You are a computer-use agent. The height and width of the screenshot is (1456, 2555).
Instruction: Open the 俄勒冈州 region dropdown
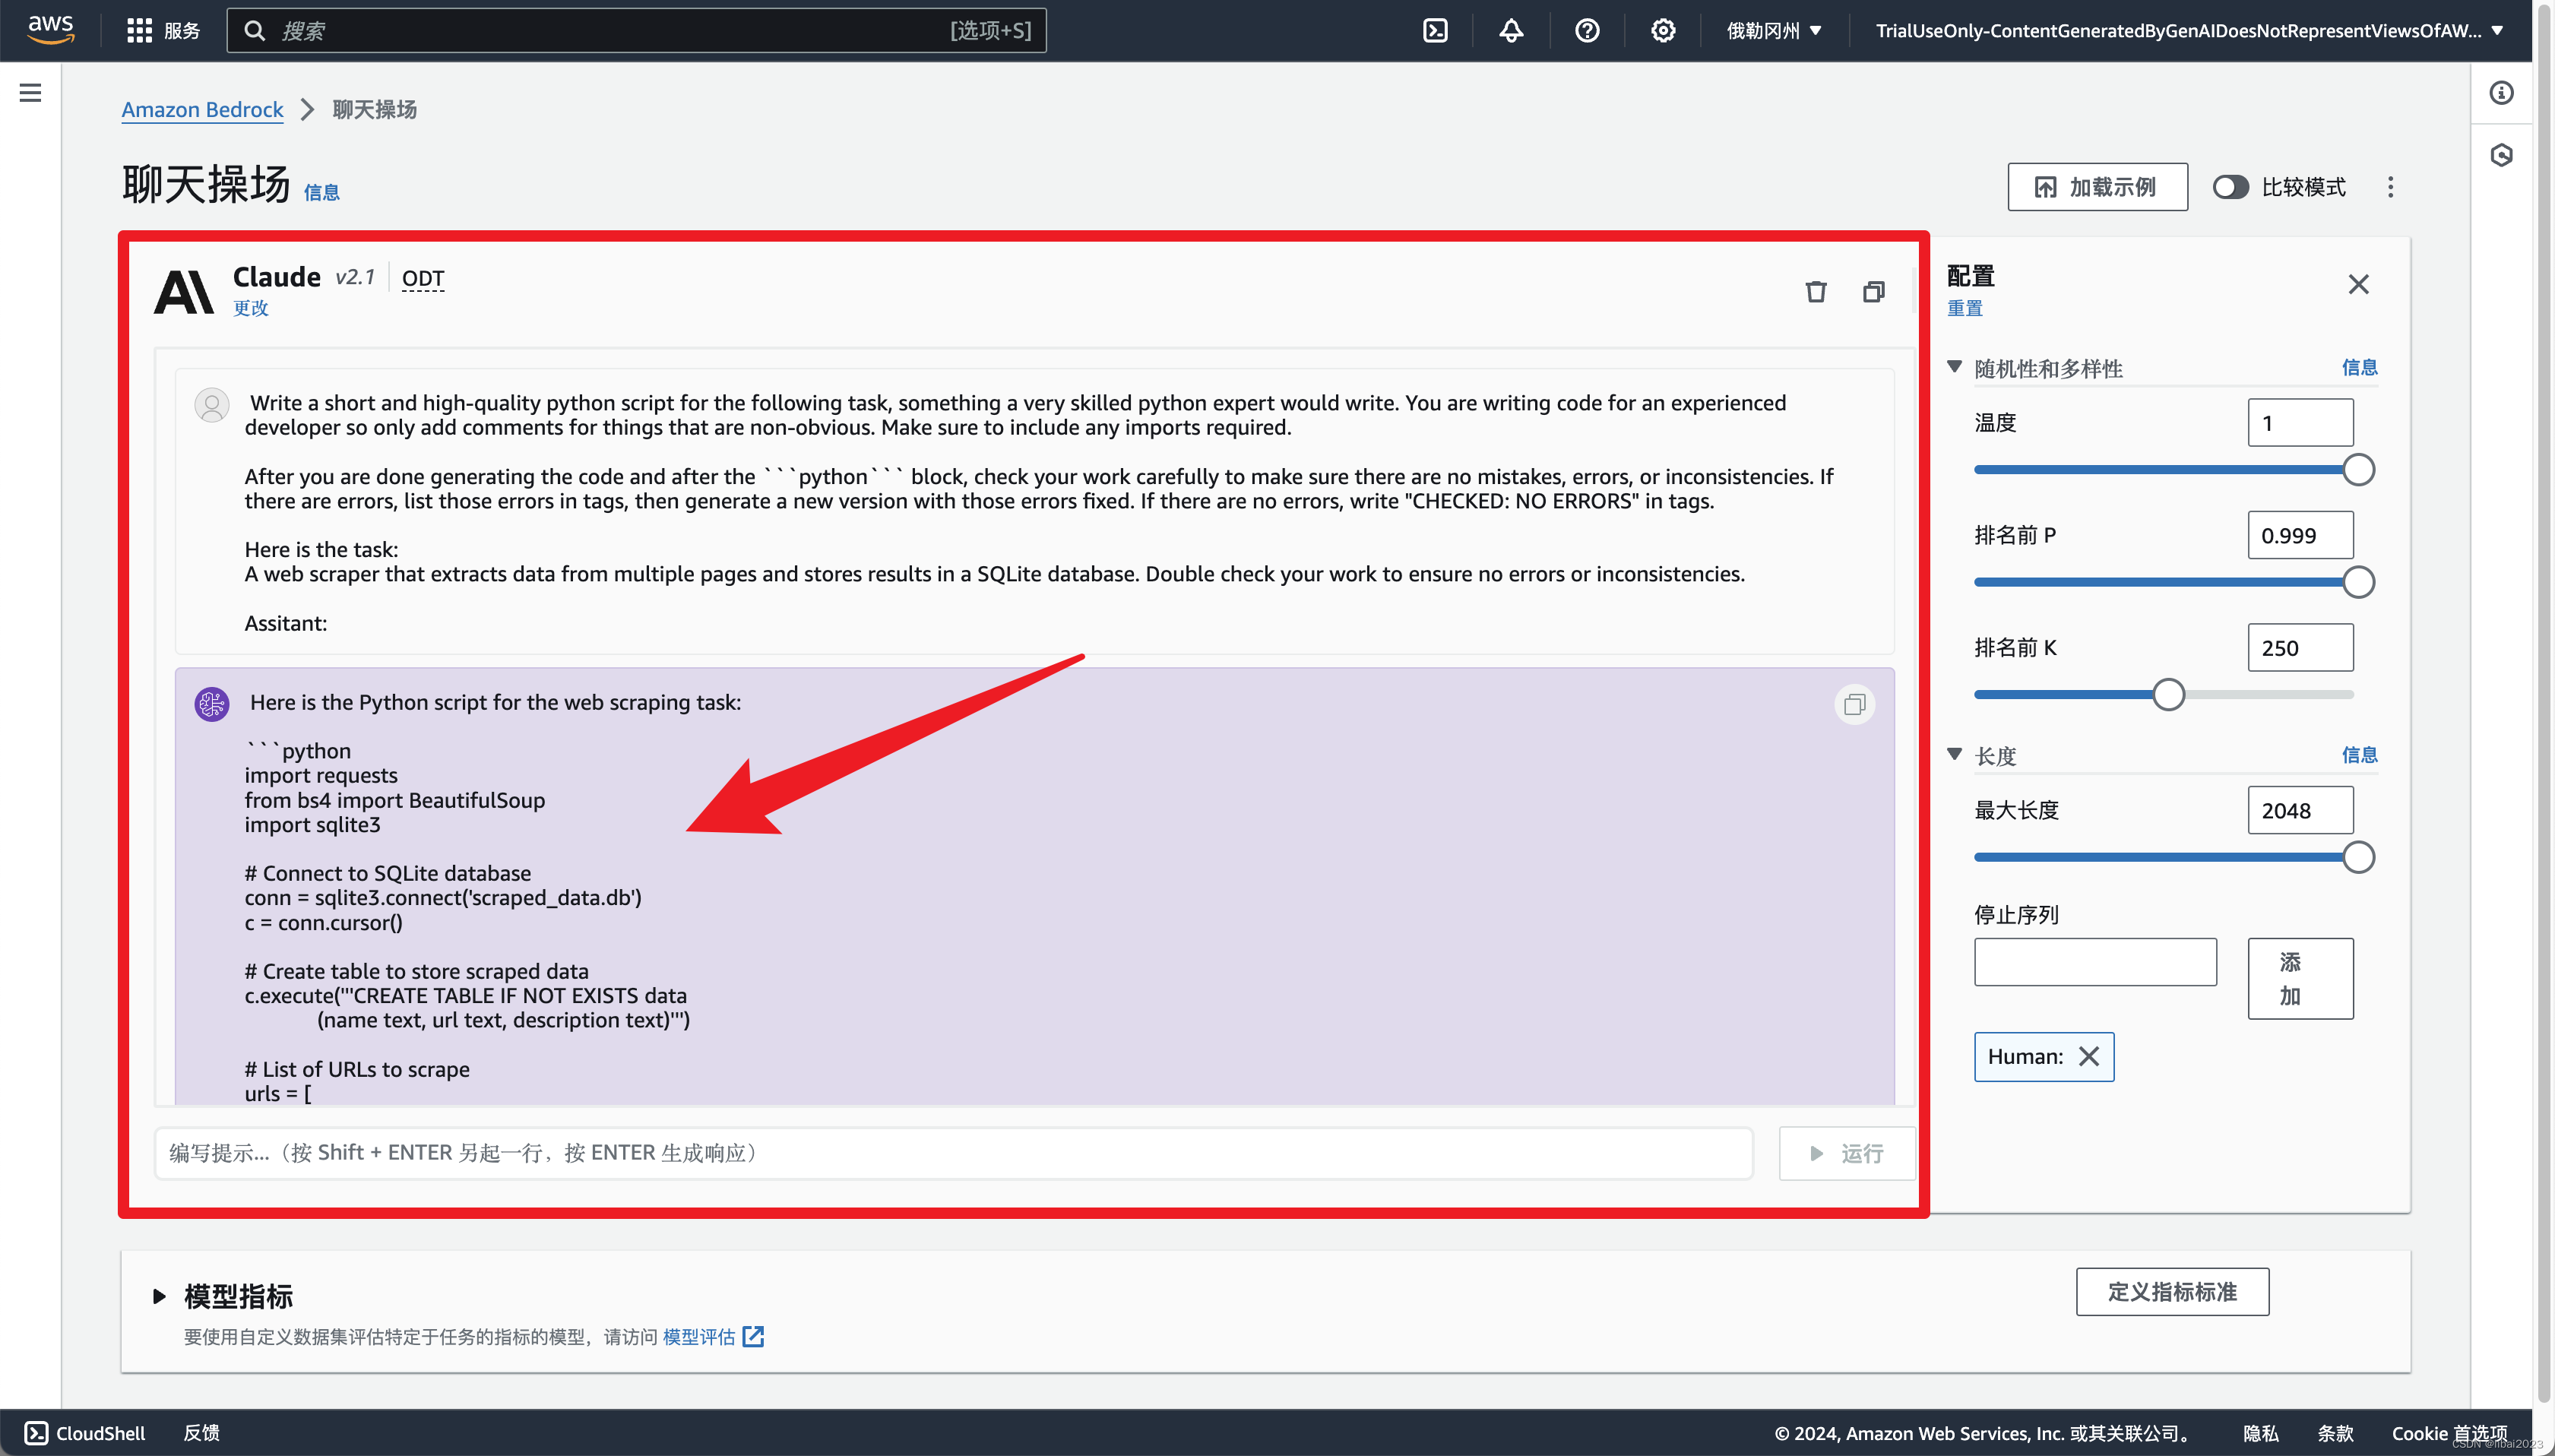pos(1774,30)
